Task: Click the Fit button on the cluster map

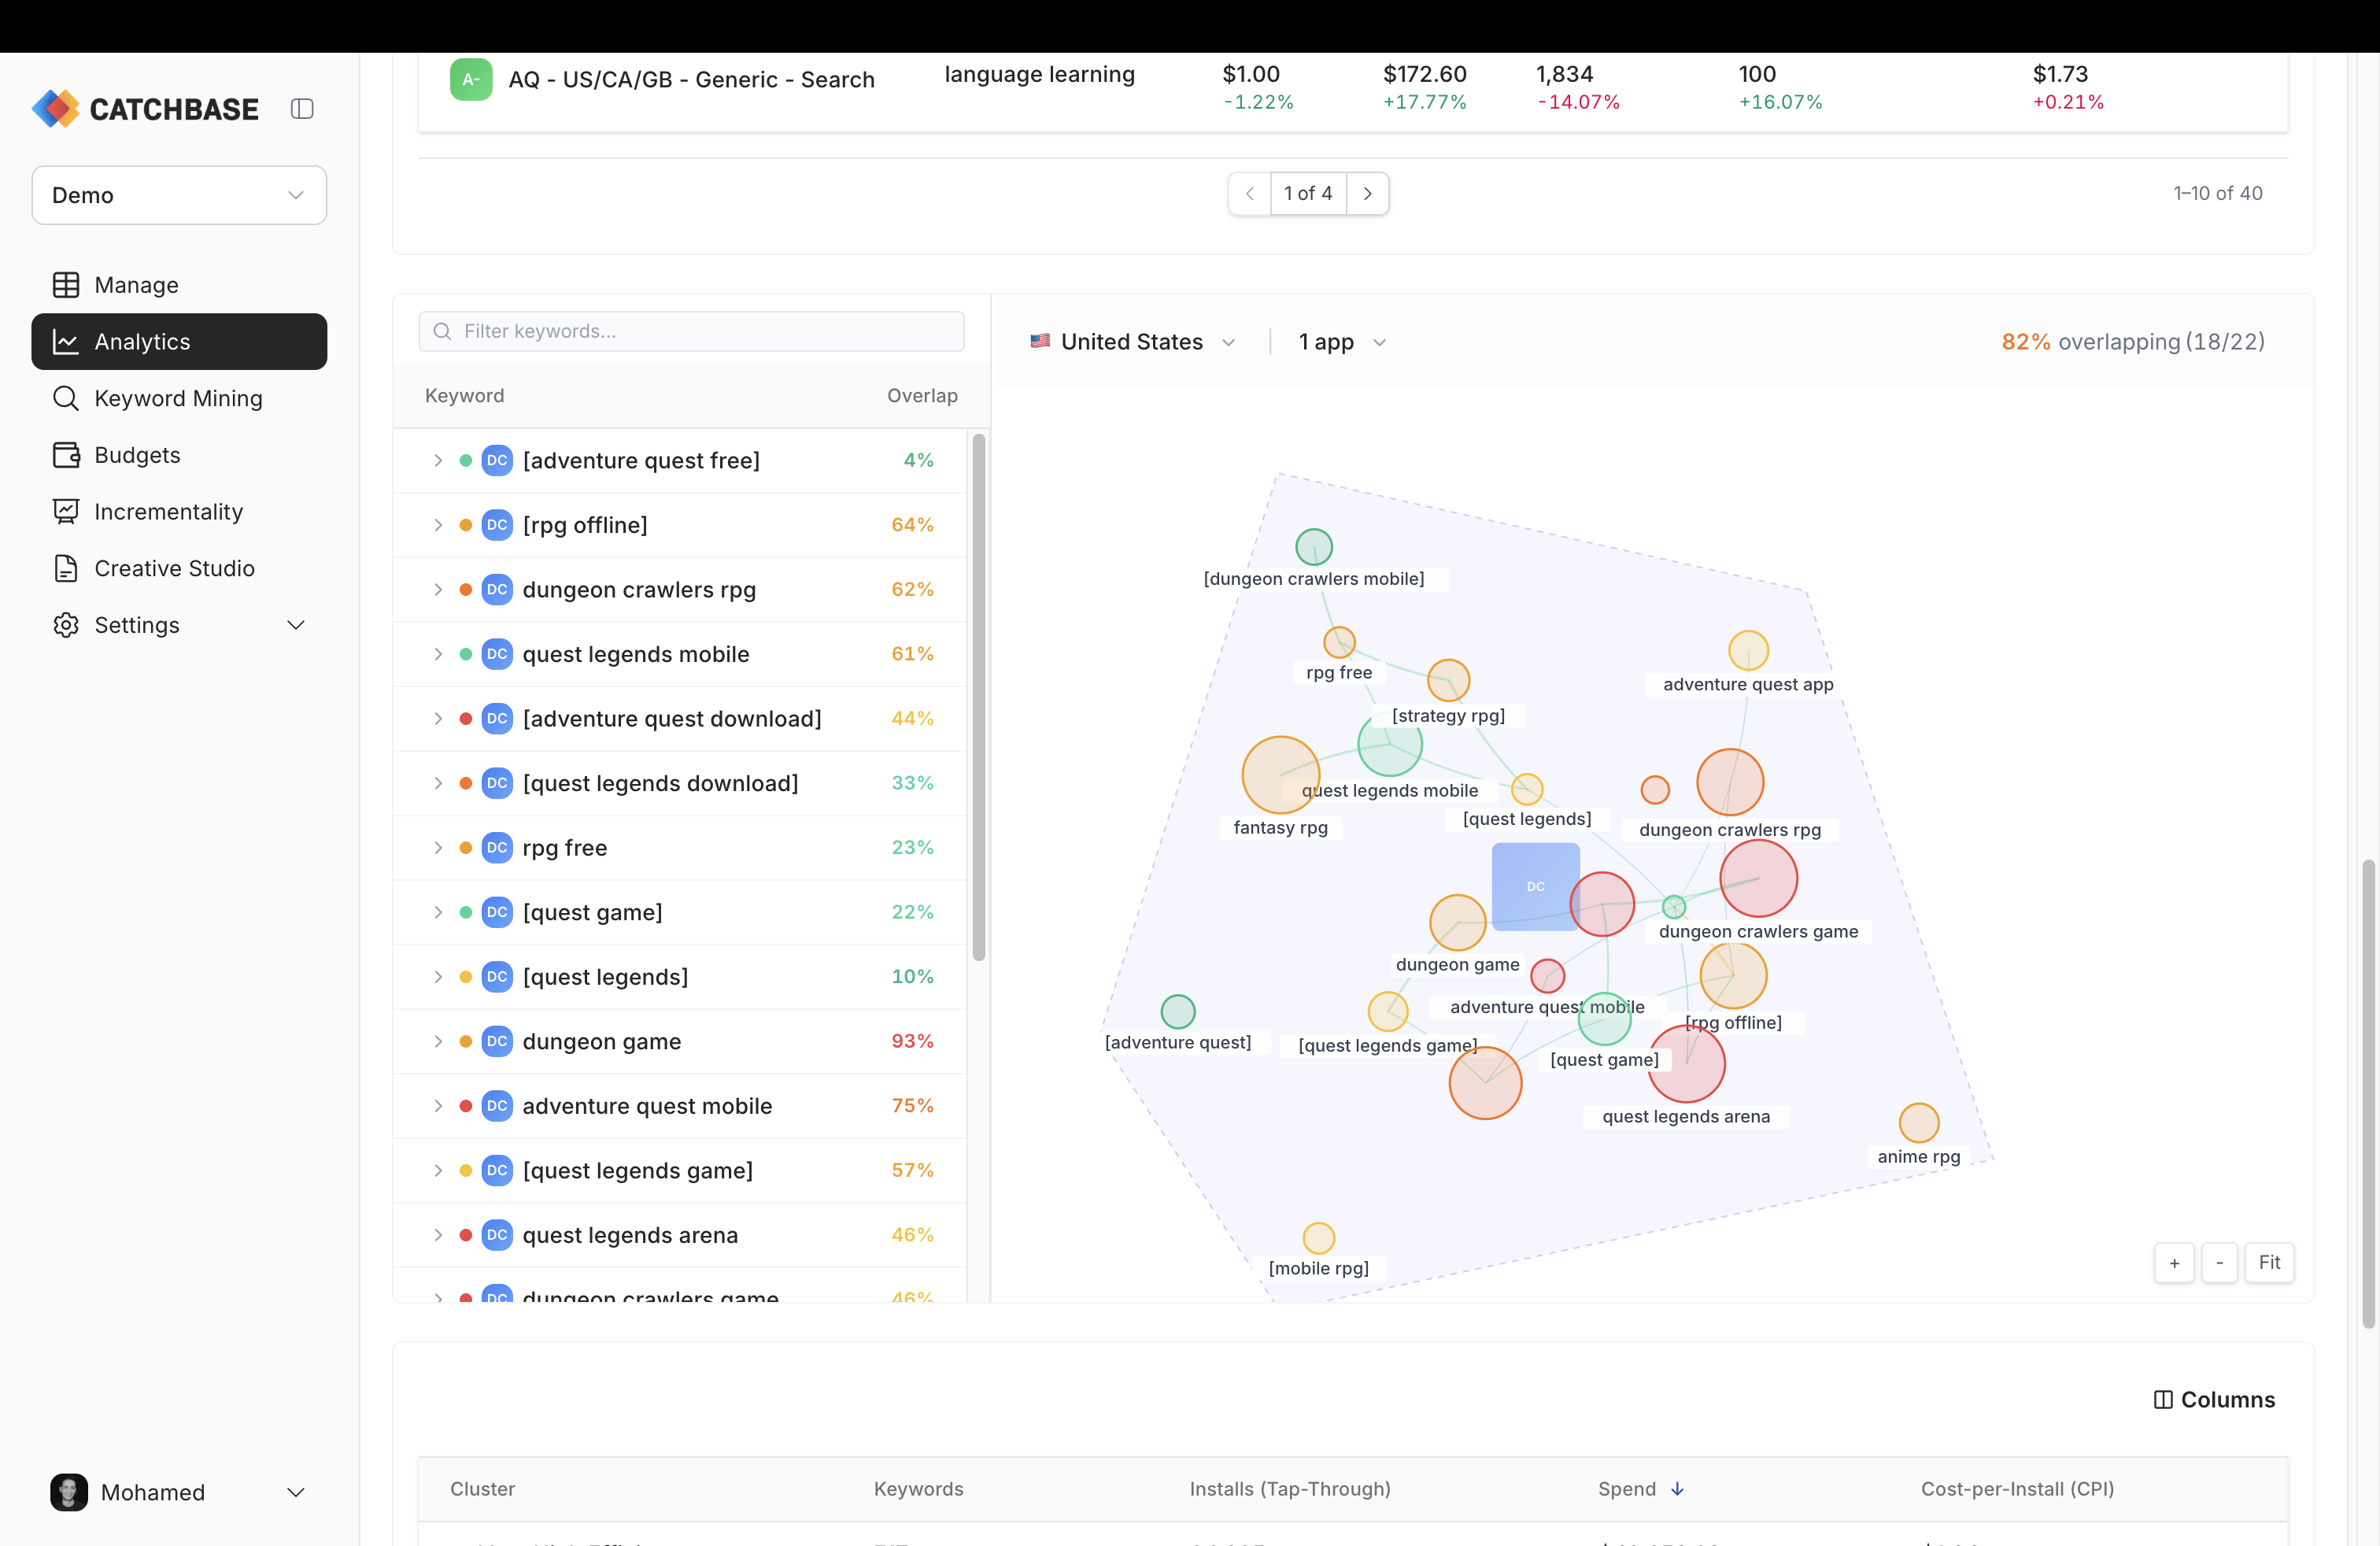Action: (x=2269, y=1263)
